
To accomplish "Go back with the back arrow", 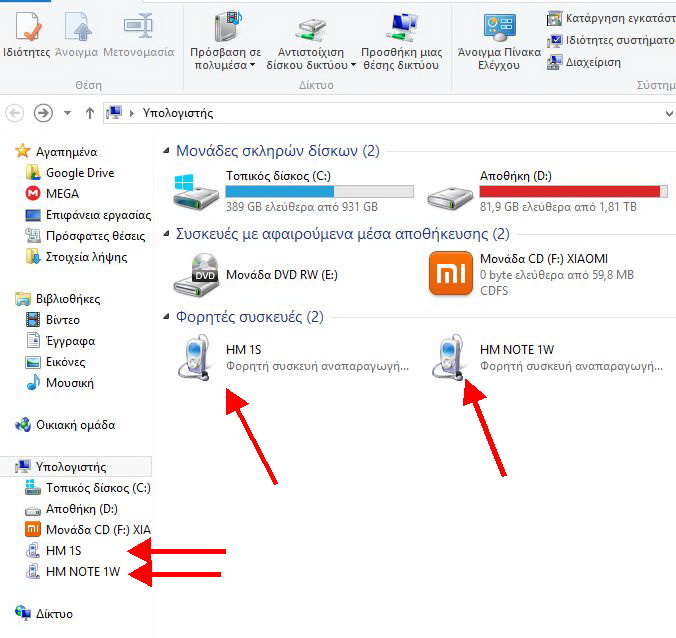I will tap(15, 113).
